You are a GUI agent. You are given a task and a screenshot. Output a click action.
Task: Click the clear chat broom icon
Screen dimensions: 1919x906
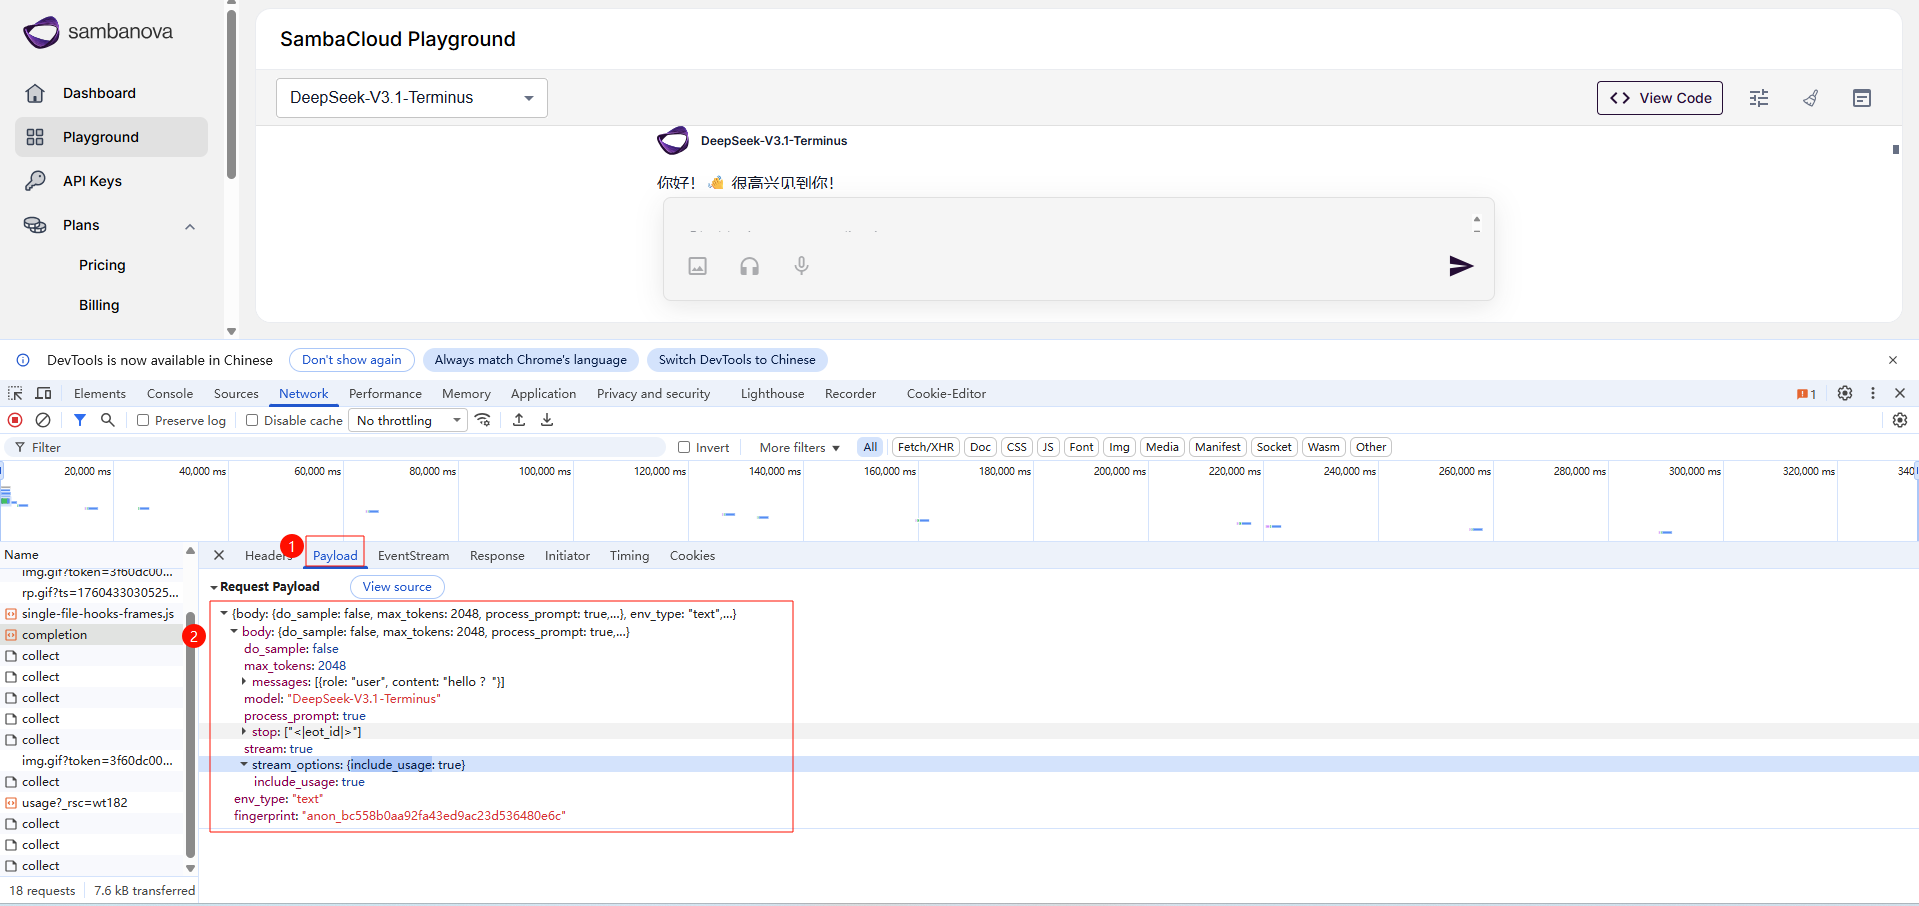pos(1810,98)
